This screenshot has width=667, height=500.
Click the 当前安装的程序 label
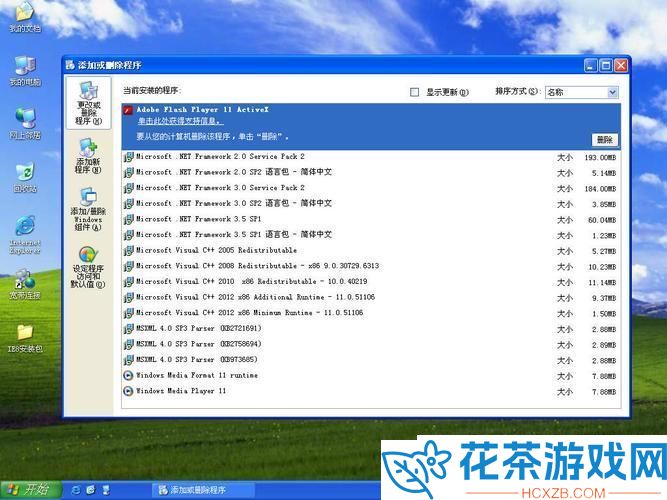152,90
